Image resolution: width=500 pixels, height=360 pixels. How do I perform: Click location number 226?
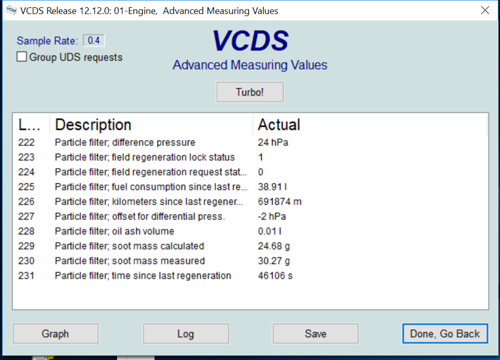(26, 202)
